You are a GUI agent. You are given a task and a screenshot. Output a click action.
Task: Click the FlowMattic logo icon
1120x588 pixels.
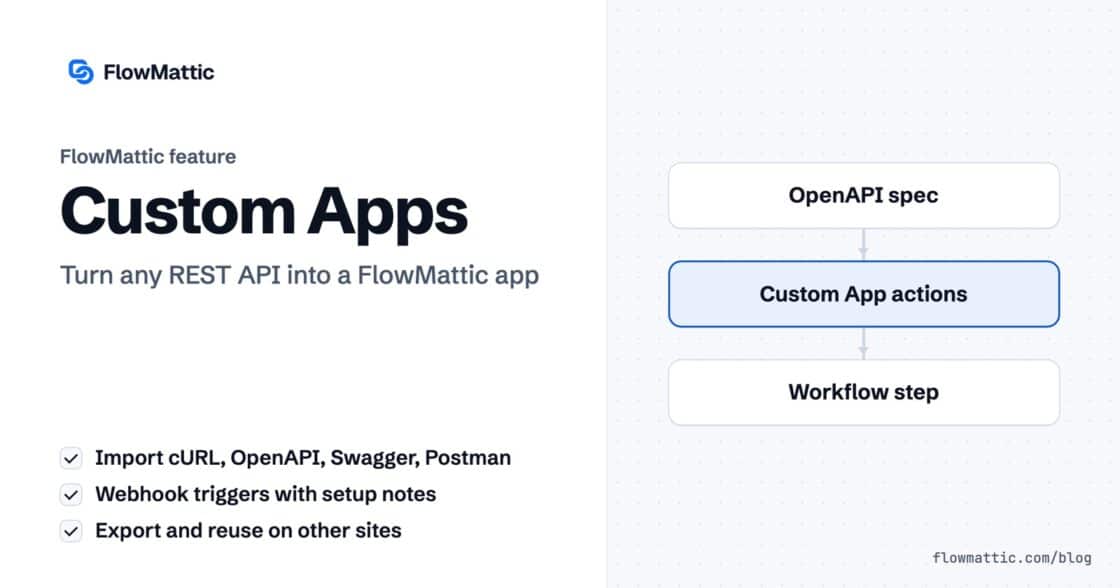tap(81, 71)
